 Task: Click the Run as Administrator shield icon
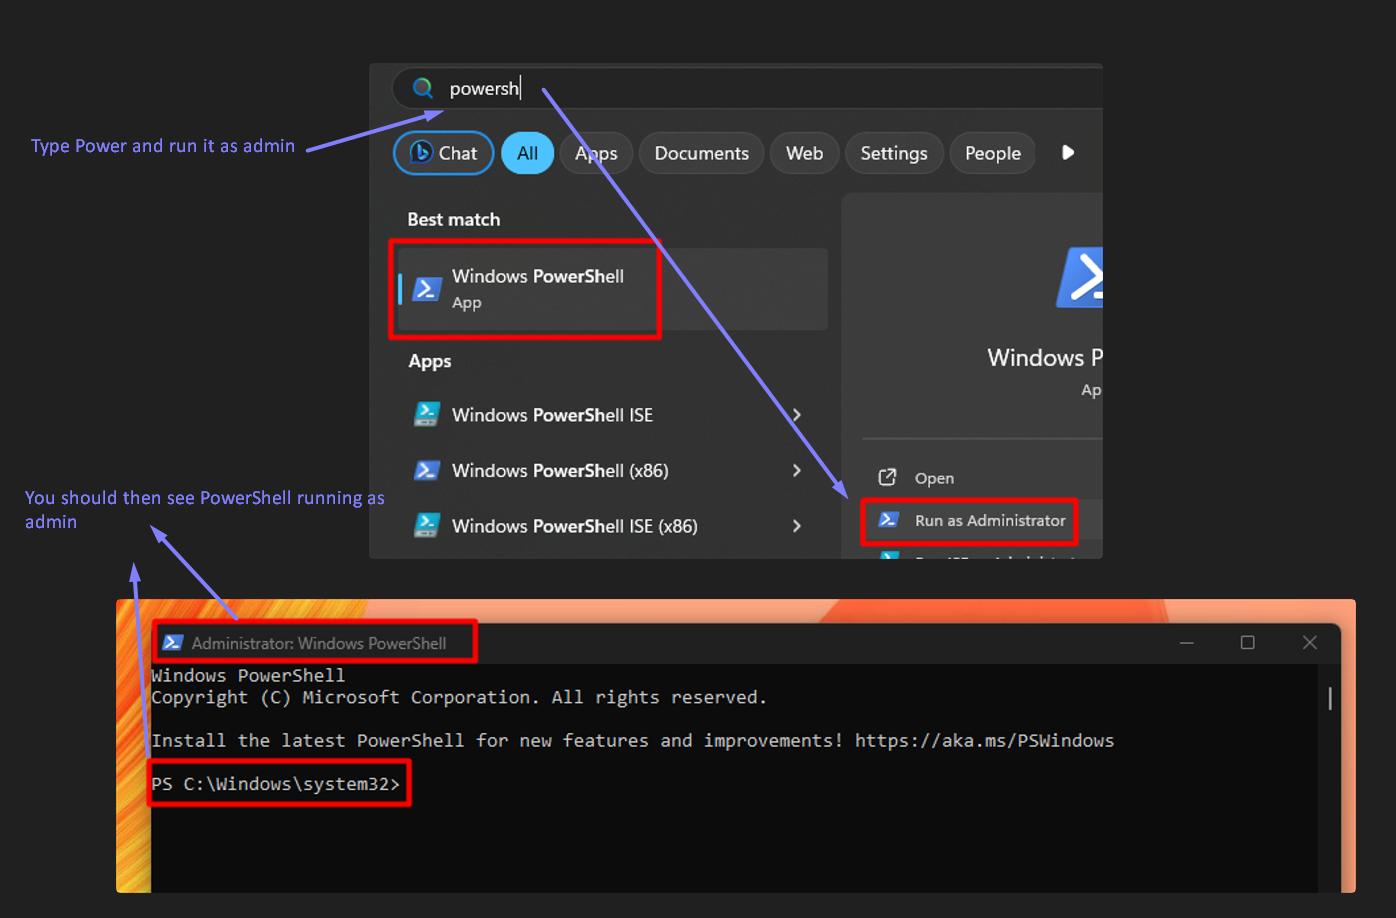(x=888, y=520)
